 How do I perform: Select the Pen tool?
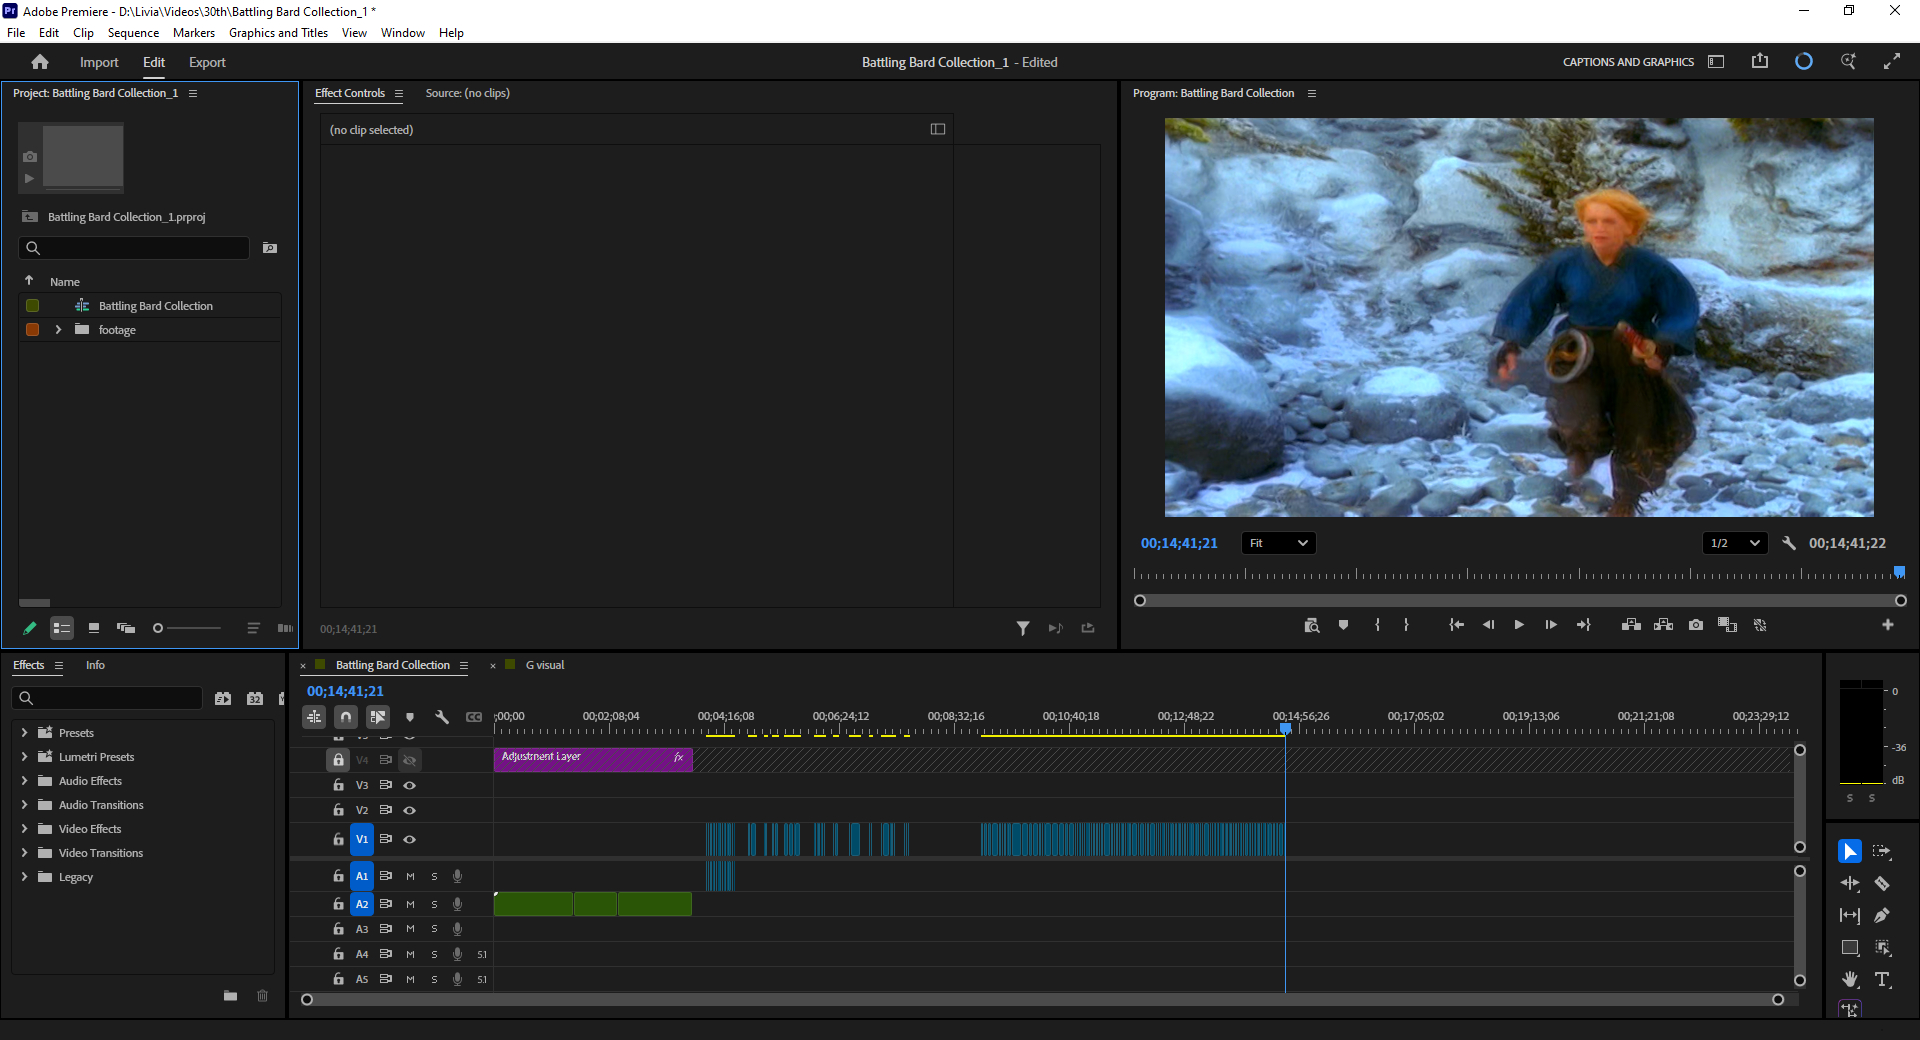(1882, 916)
